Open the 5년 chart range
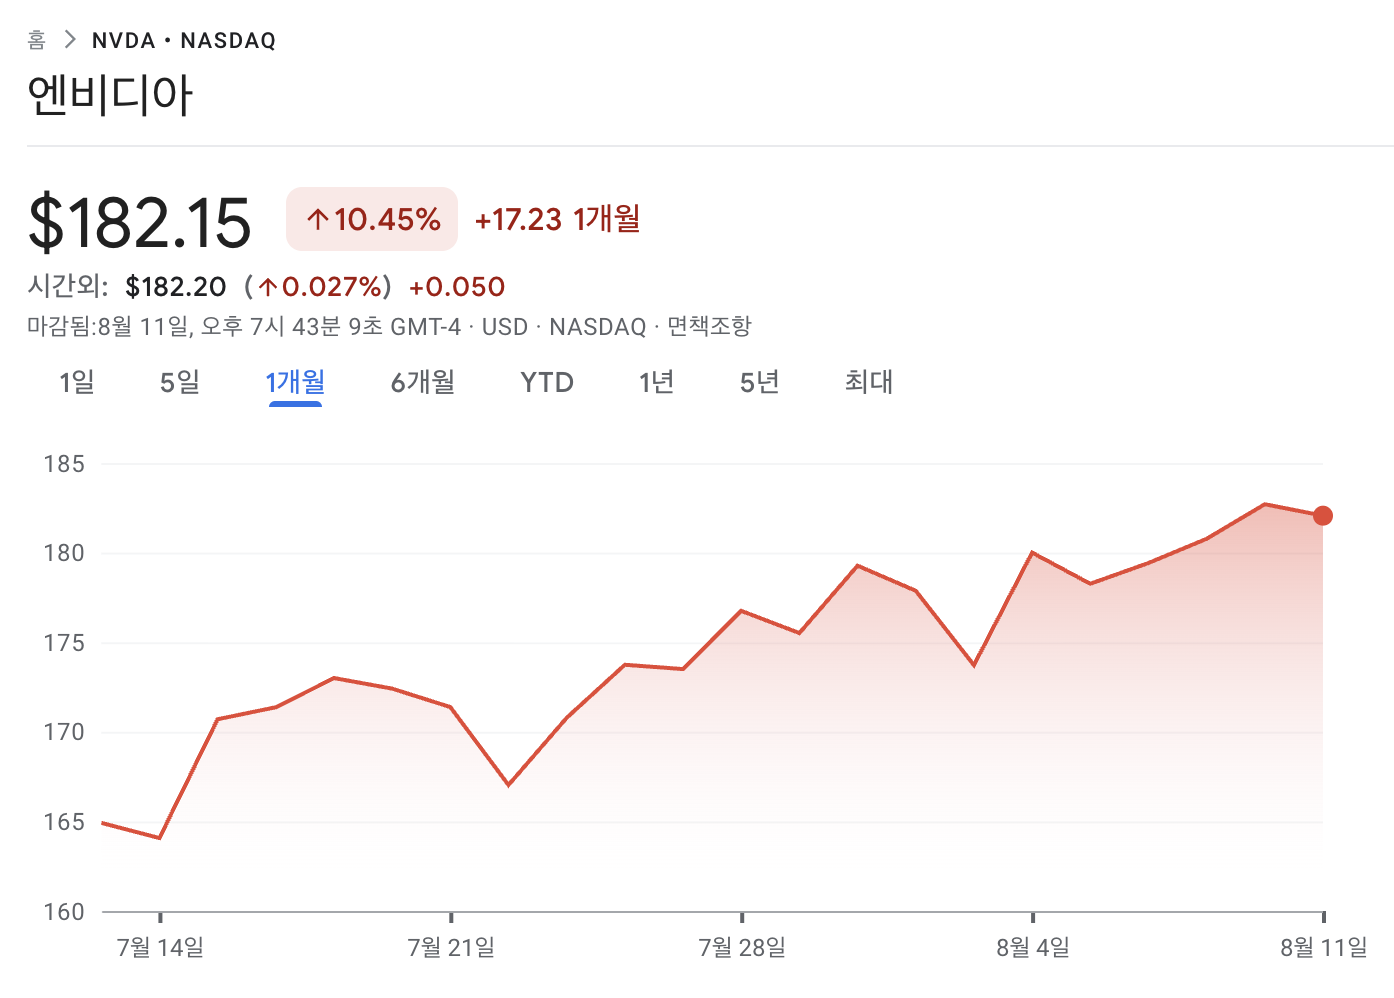 pos(760,382)
